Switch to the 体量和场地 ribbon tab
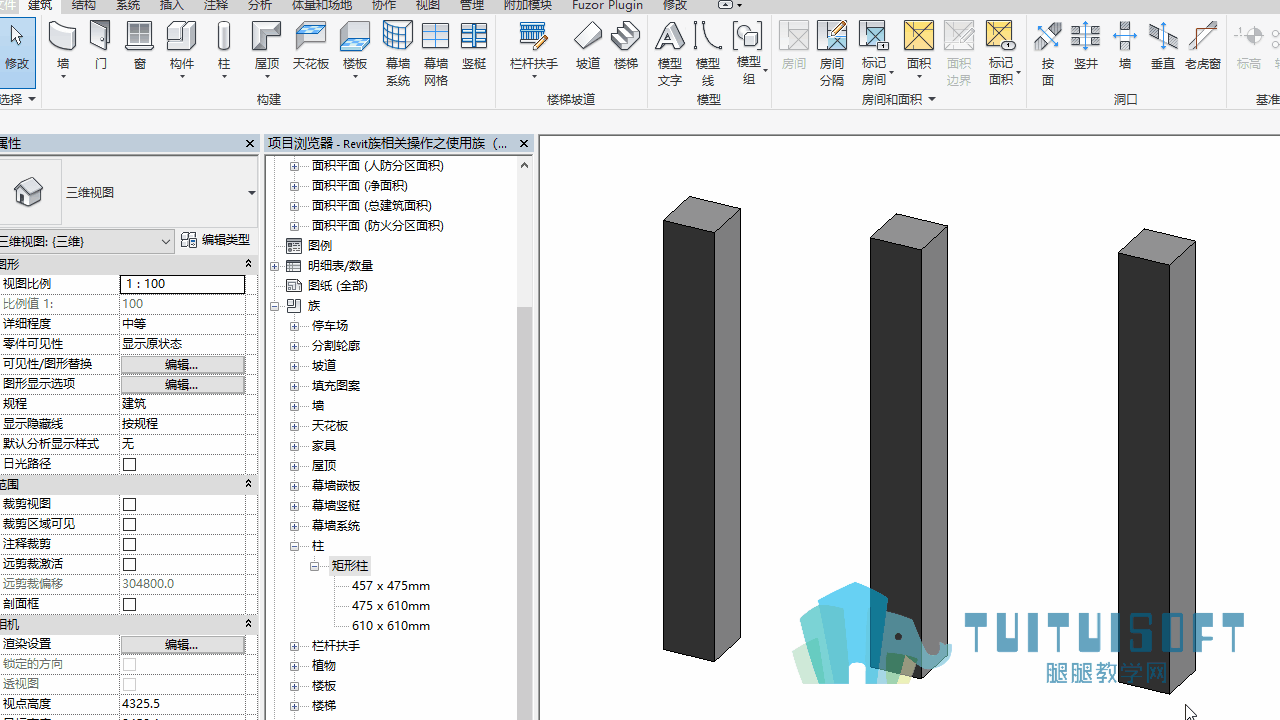The image size is (1280, 720). pyautogui.click(x=321, y=5)
